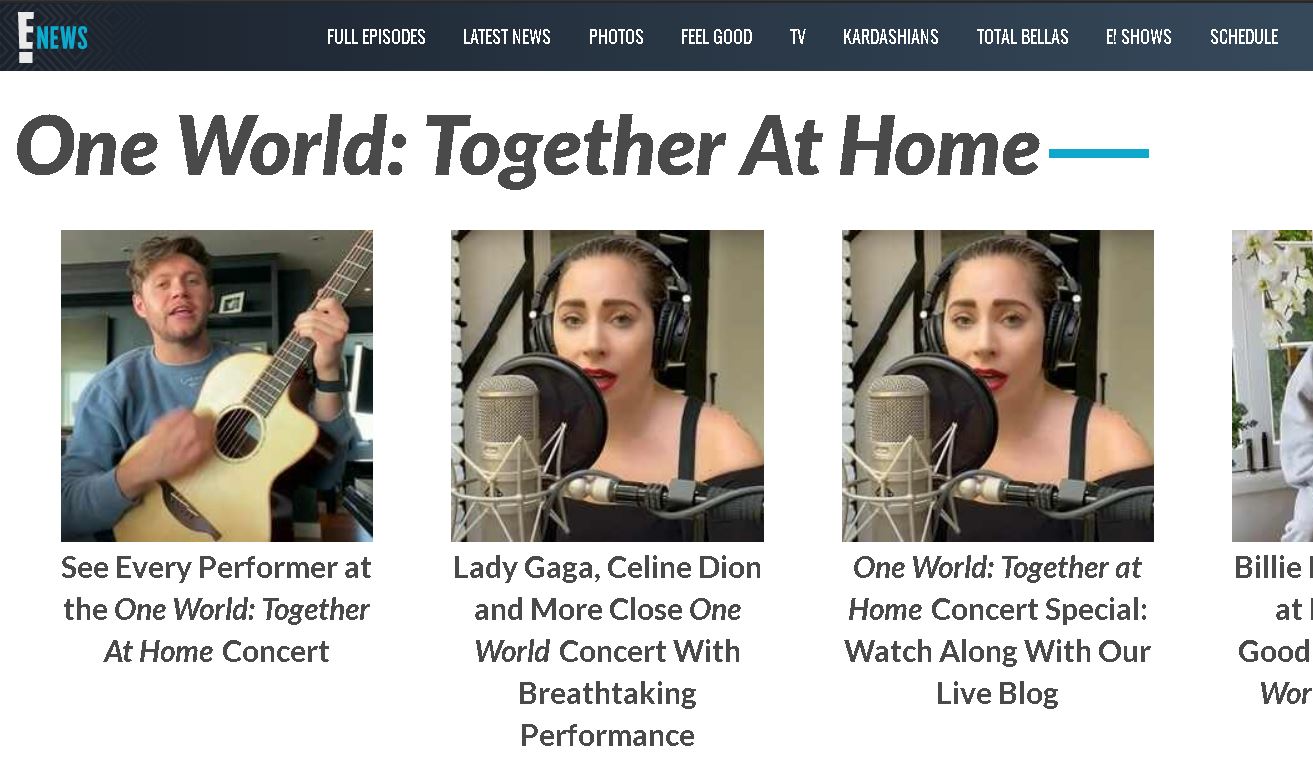Open E! Shows menu
The width and height of the screenshot is (1313, 765).
point(1138,37)
